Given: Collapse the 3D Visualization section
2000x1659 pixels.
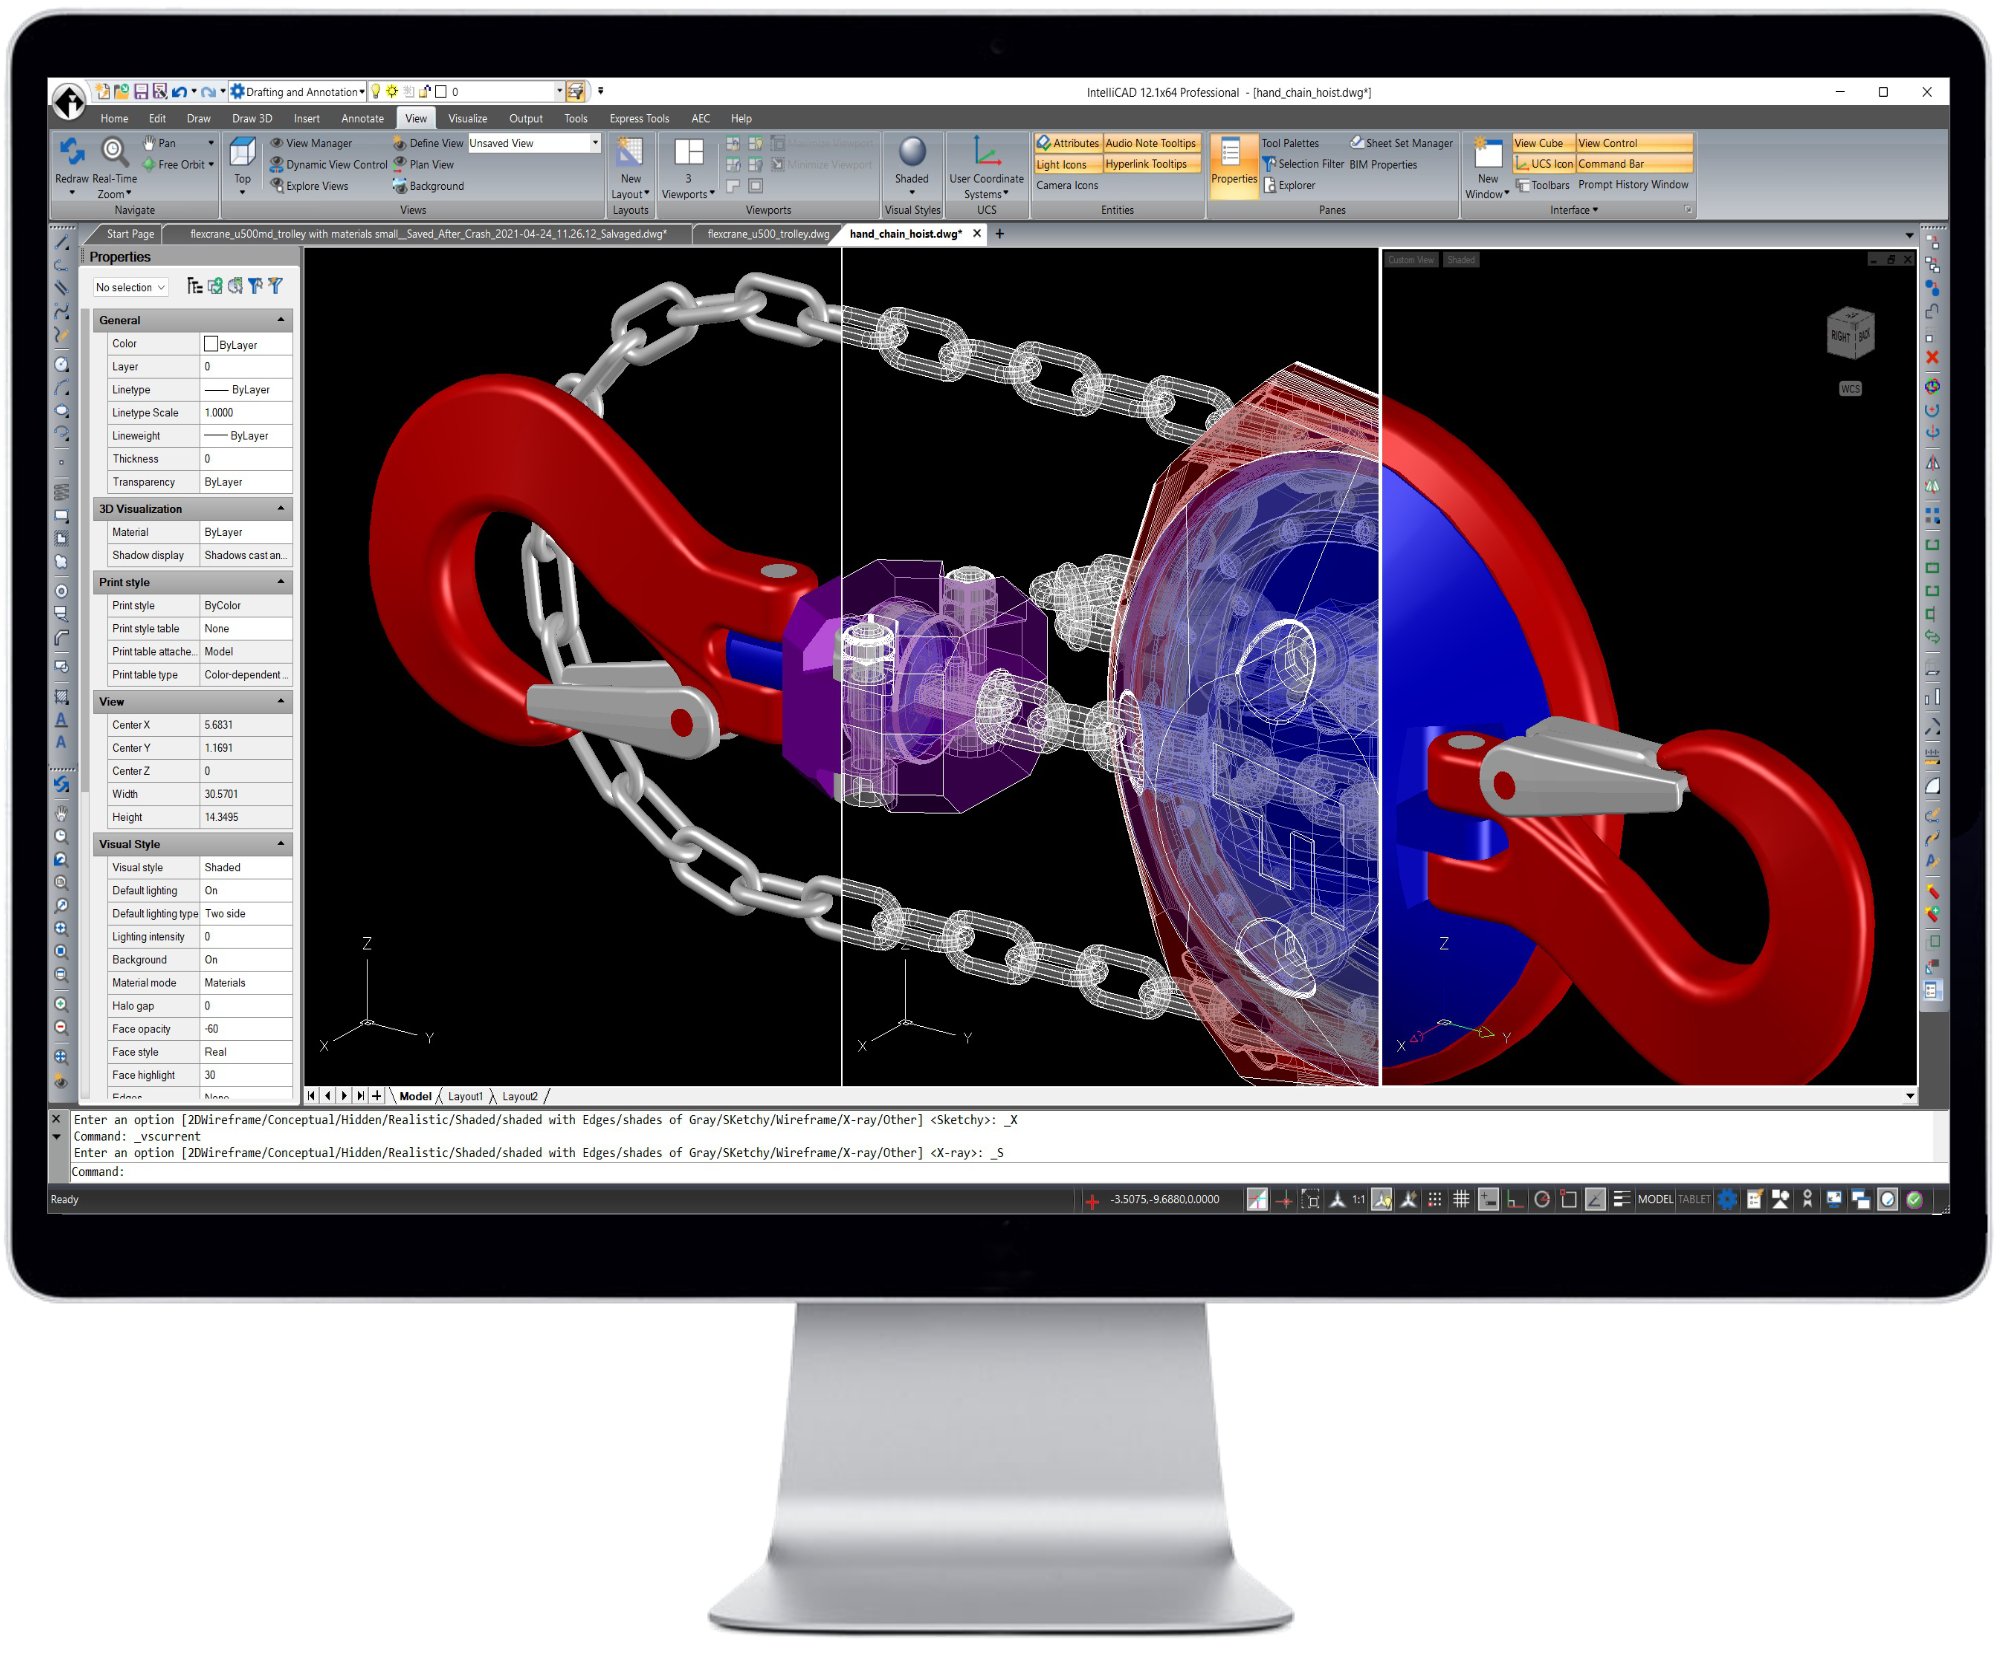Looking at the screenshot, I should pyautogui.click(x=280, y=508).
